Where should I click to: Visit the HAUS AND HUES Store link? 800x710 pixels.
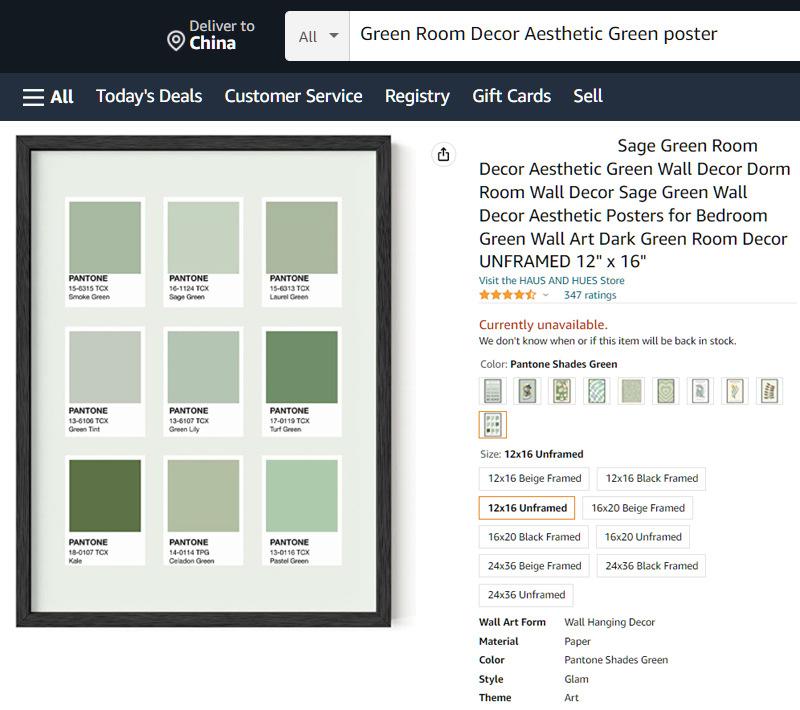tap(552, 281)
